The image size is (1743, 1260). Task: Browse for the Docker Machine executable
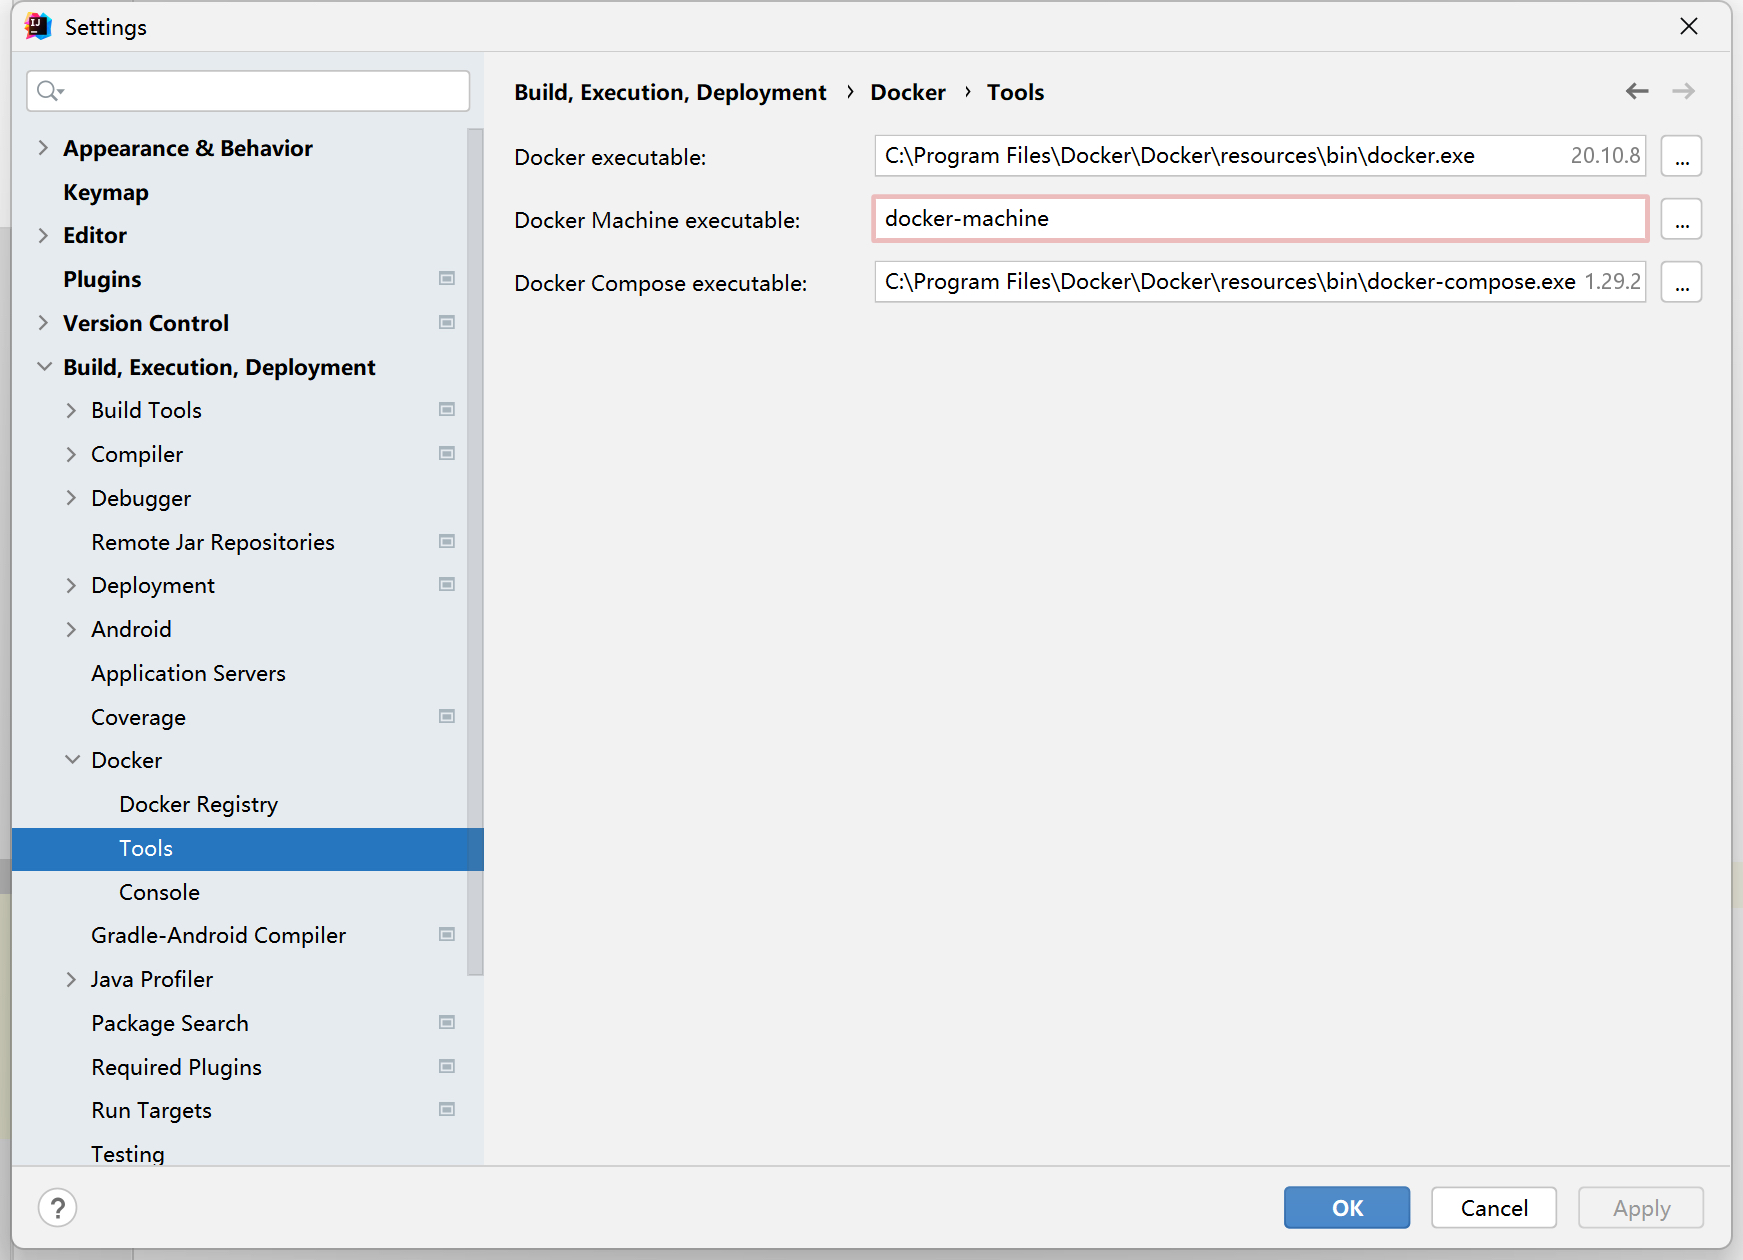pyautogui.click(x=1682, y=219)
